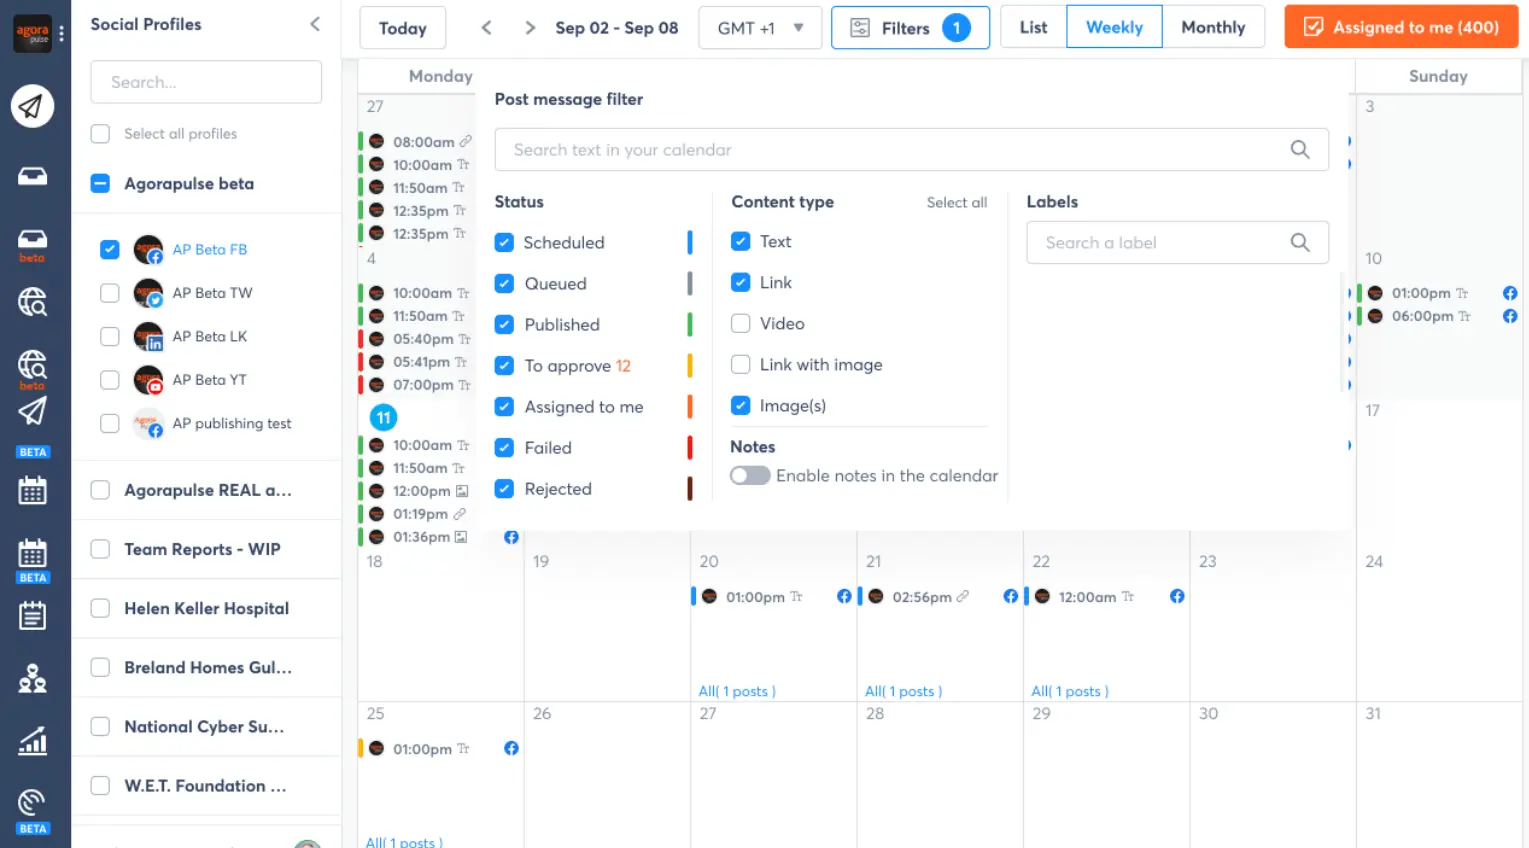Switch to Monthly calendar view
Screen dimensions: 1529x848
(x=1212, y=28)
